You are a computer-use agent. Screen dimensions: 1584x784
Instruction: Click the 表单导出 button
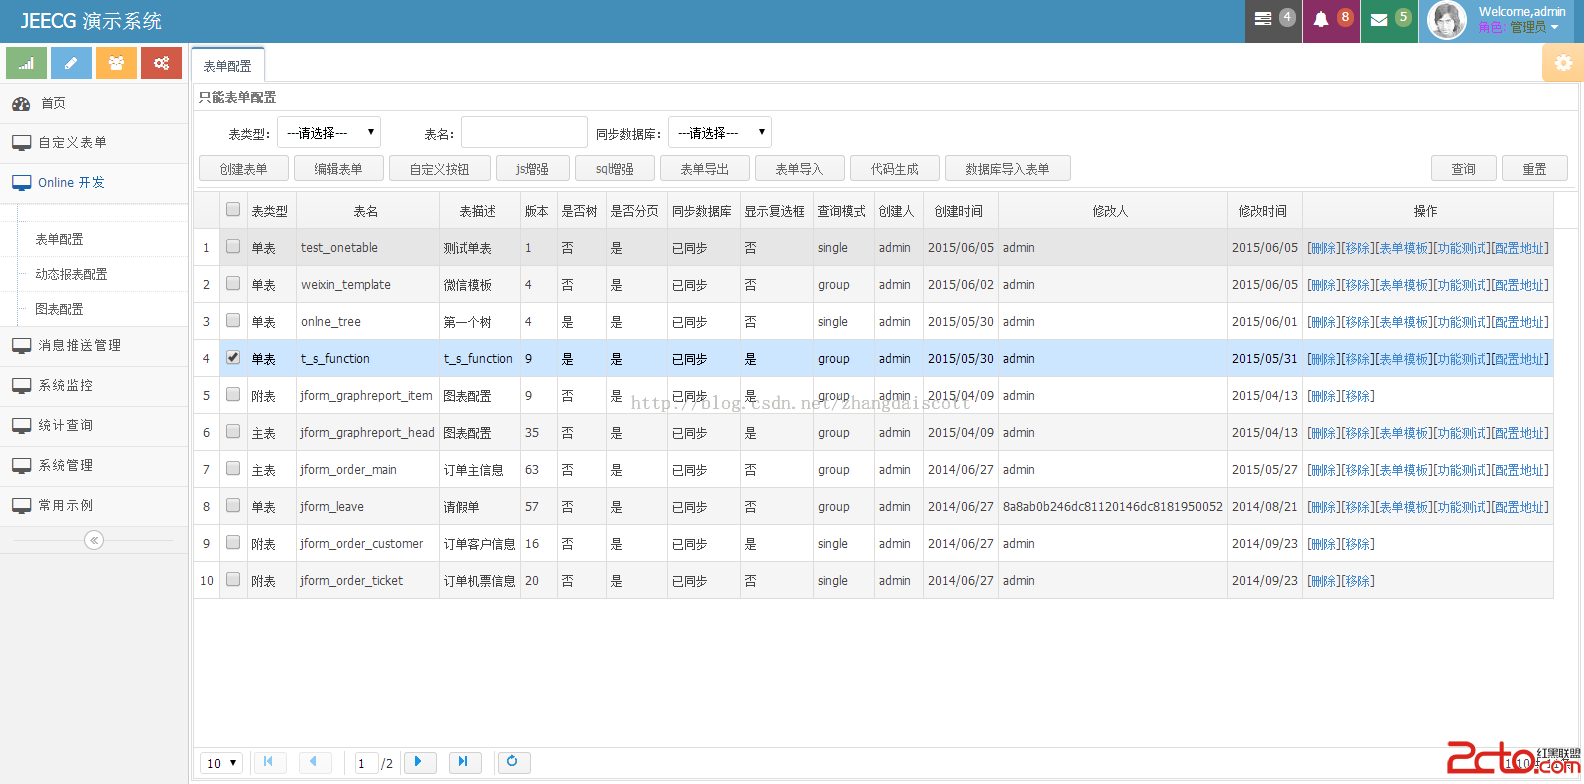tap(705, 168)
